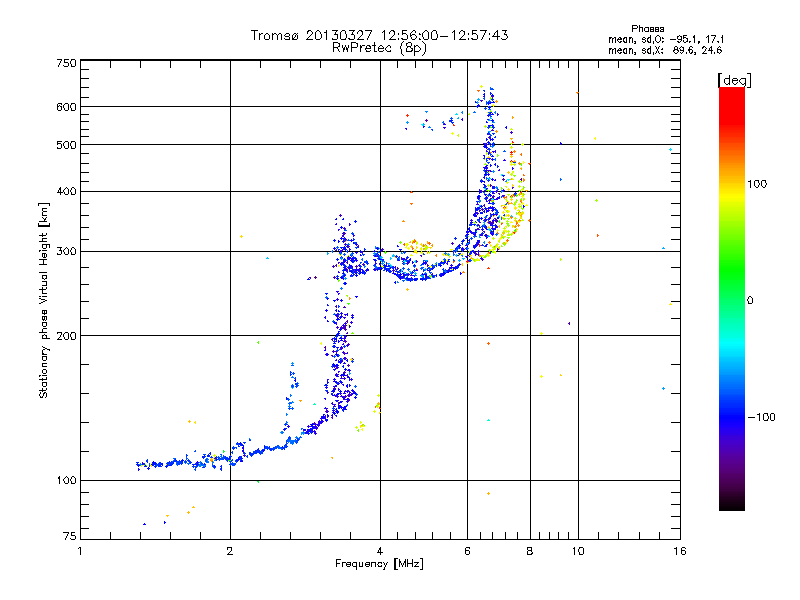This screenshot has width=800, height=600.
Task: Click the y-axis '300' tick label
Action: point(66,252)
